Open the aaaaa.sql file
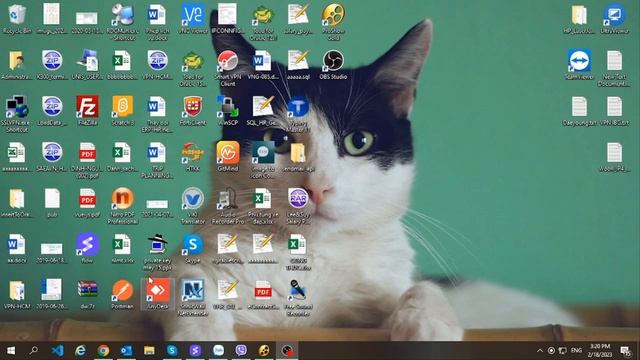 (x=298, y=64)
